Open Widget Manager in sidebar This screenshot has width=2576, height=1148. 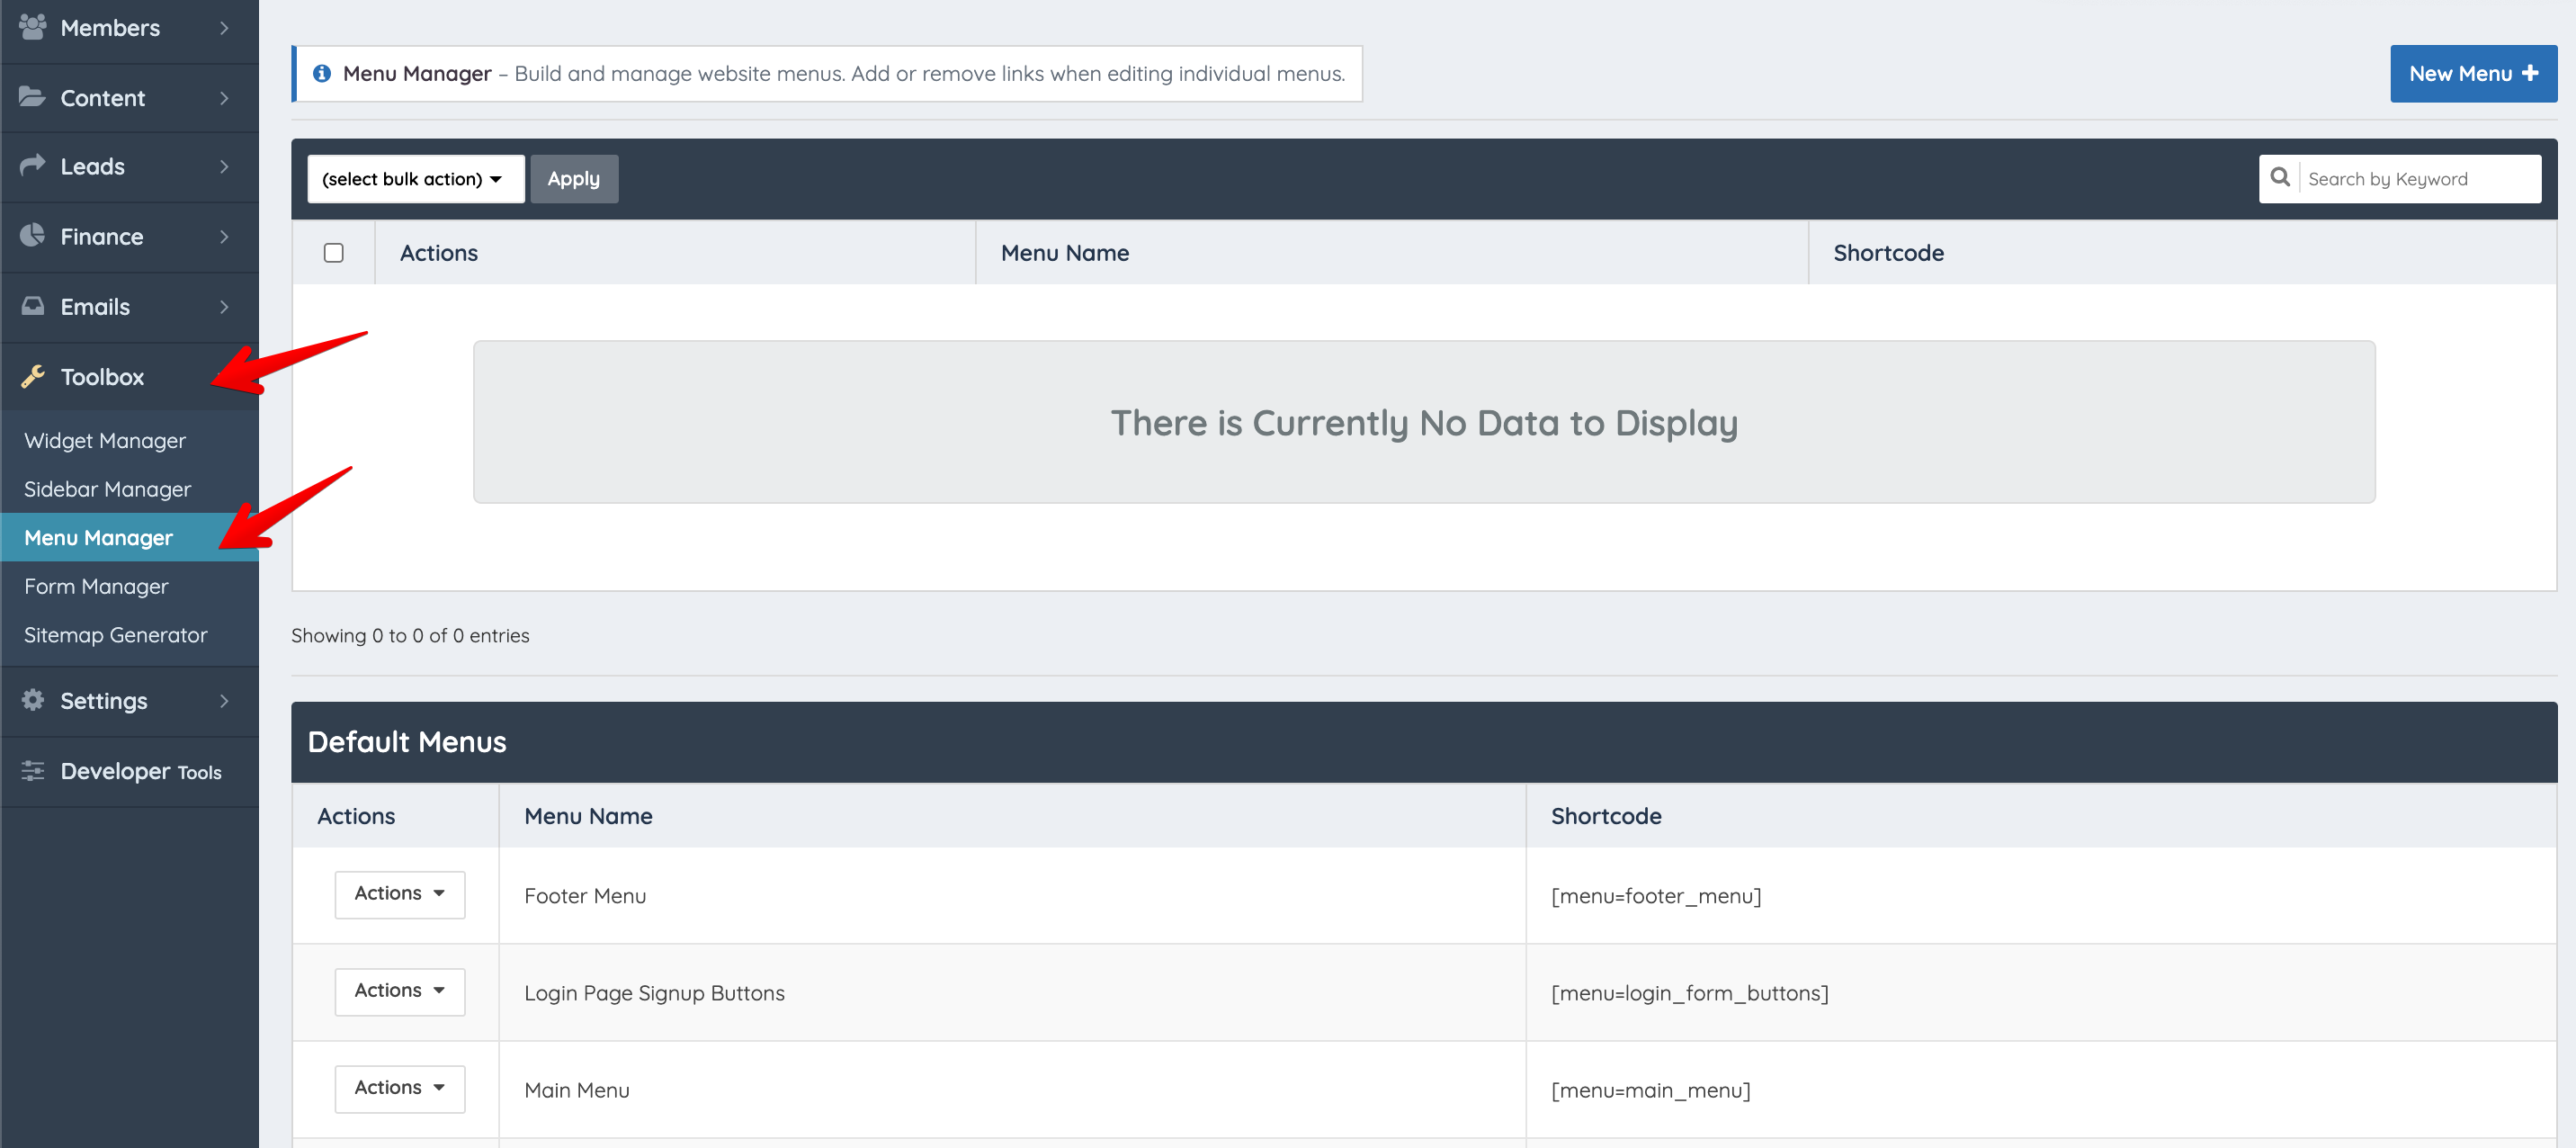tap(105, 441)
